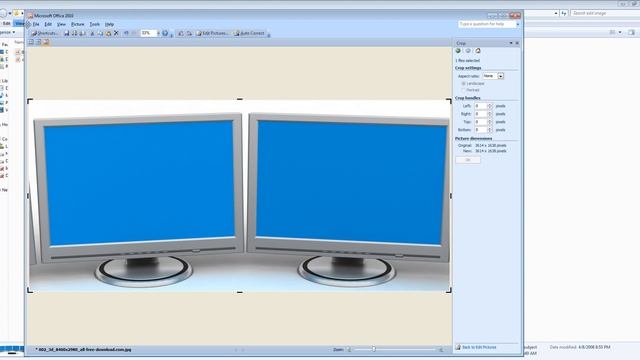The width and height of the screenshot is (640, 360).
Task: Click the Date modified text in Explorer window
Action: [580, 347]
